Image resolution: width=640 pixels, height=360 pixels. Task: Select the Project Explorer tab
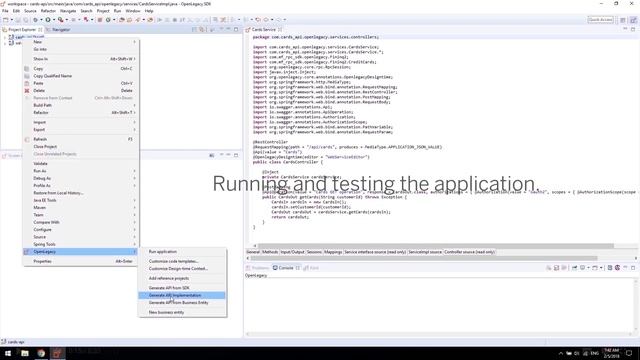tap(22, 29)
